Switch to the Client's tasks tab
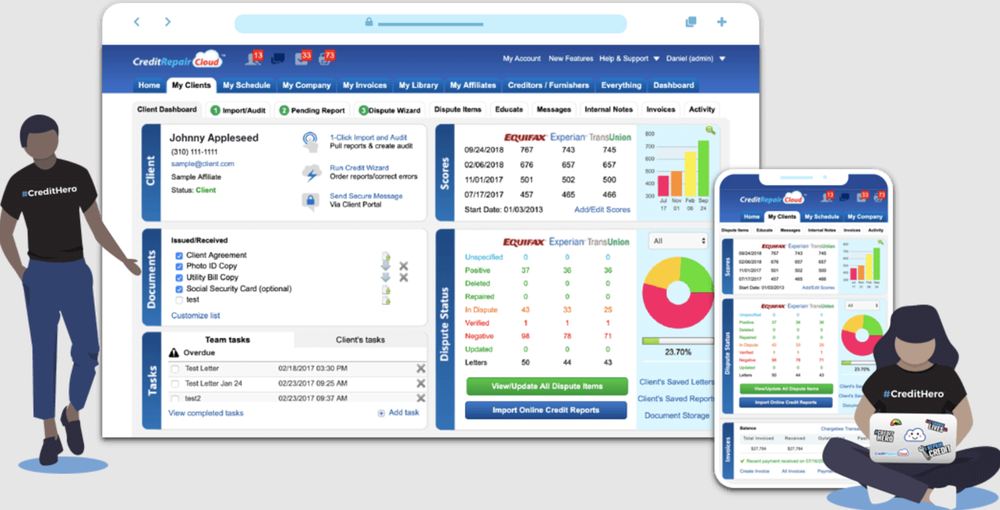The width and height of the screenshot is (1000, 510). [360, 340]
